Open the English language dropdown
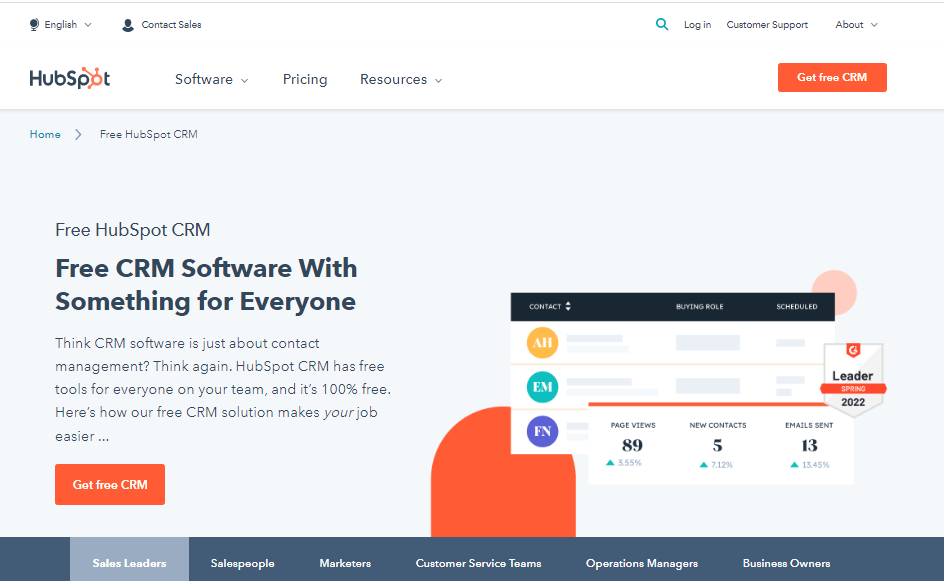Viewport: 944px width, 581px height. click(x=61, y=25)
